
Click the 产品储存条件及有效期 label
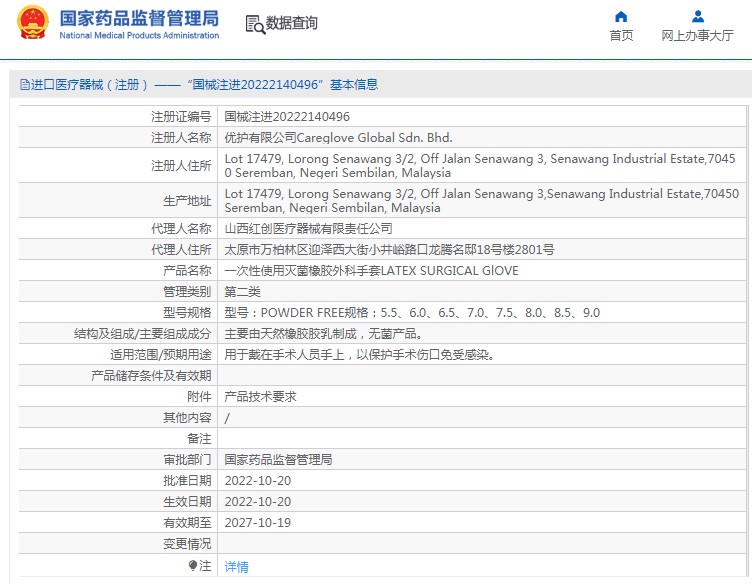point(151,375)
